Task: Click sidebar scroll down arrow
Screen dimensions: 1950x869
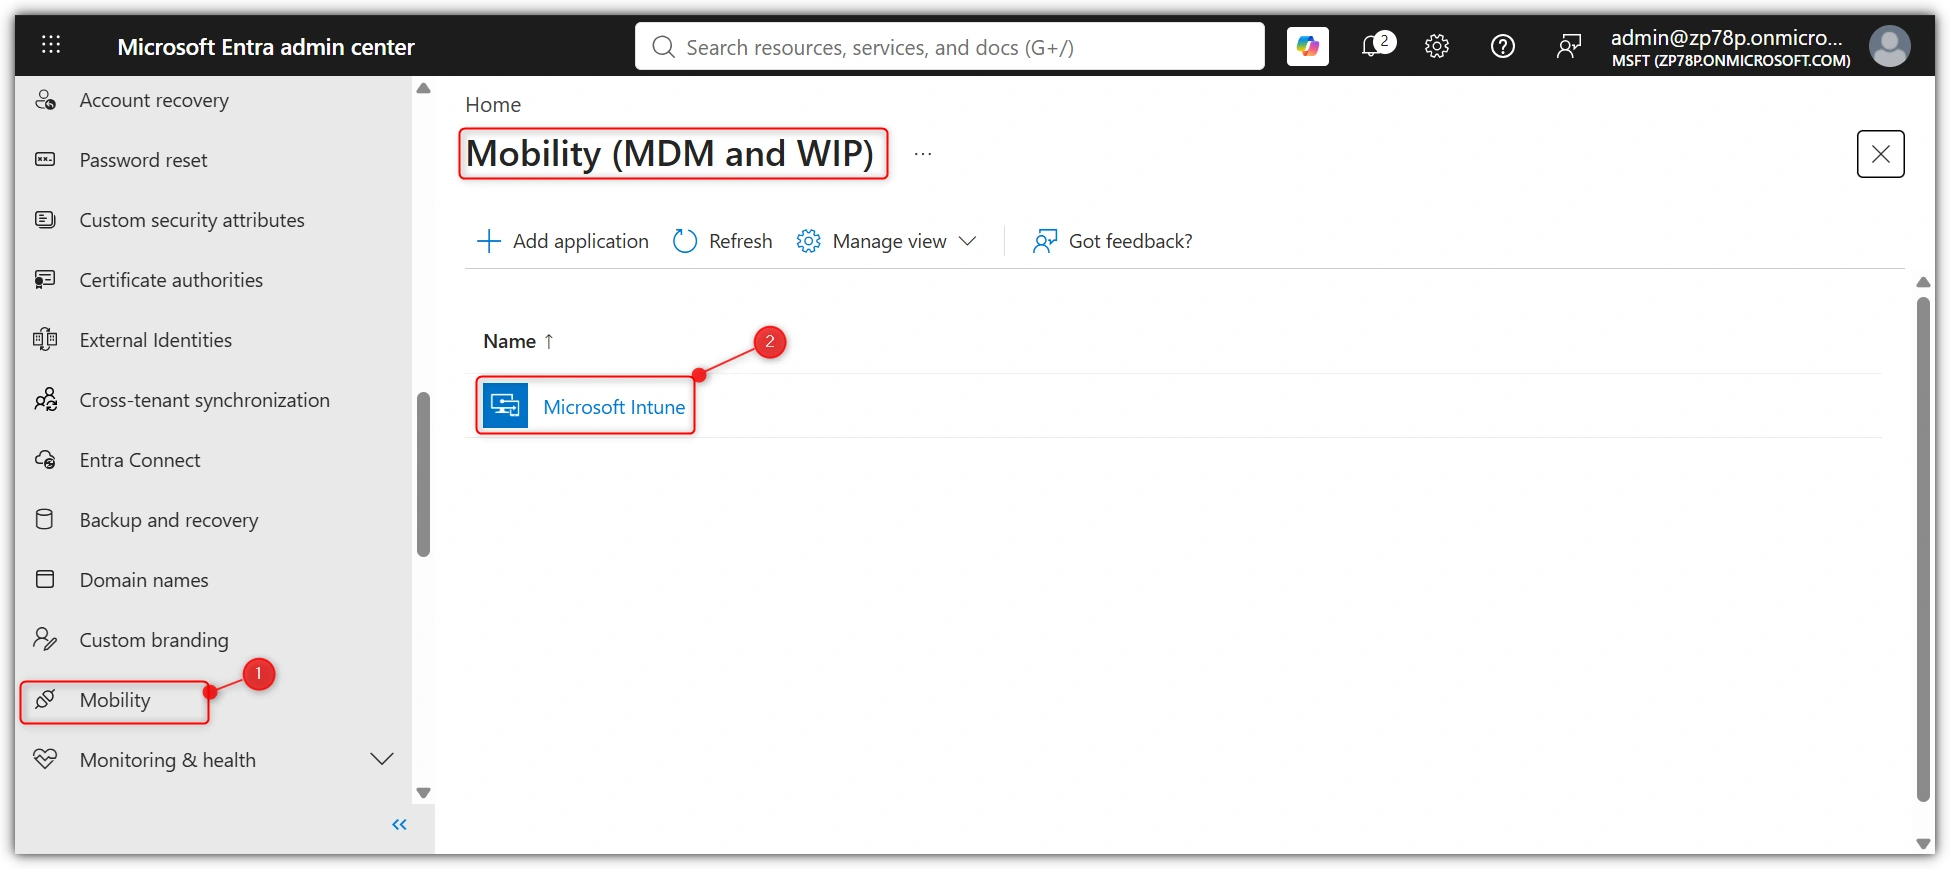Action: 423,793
